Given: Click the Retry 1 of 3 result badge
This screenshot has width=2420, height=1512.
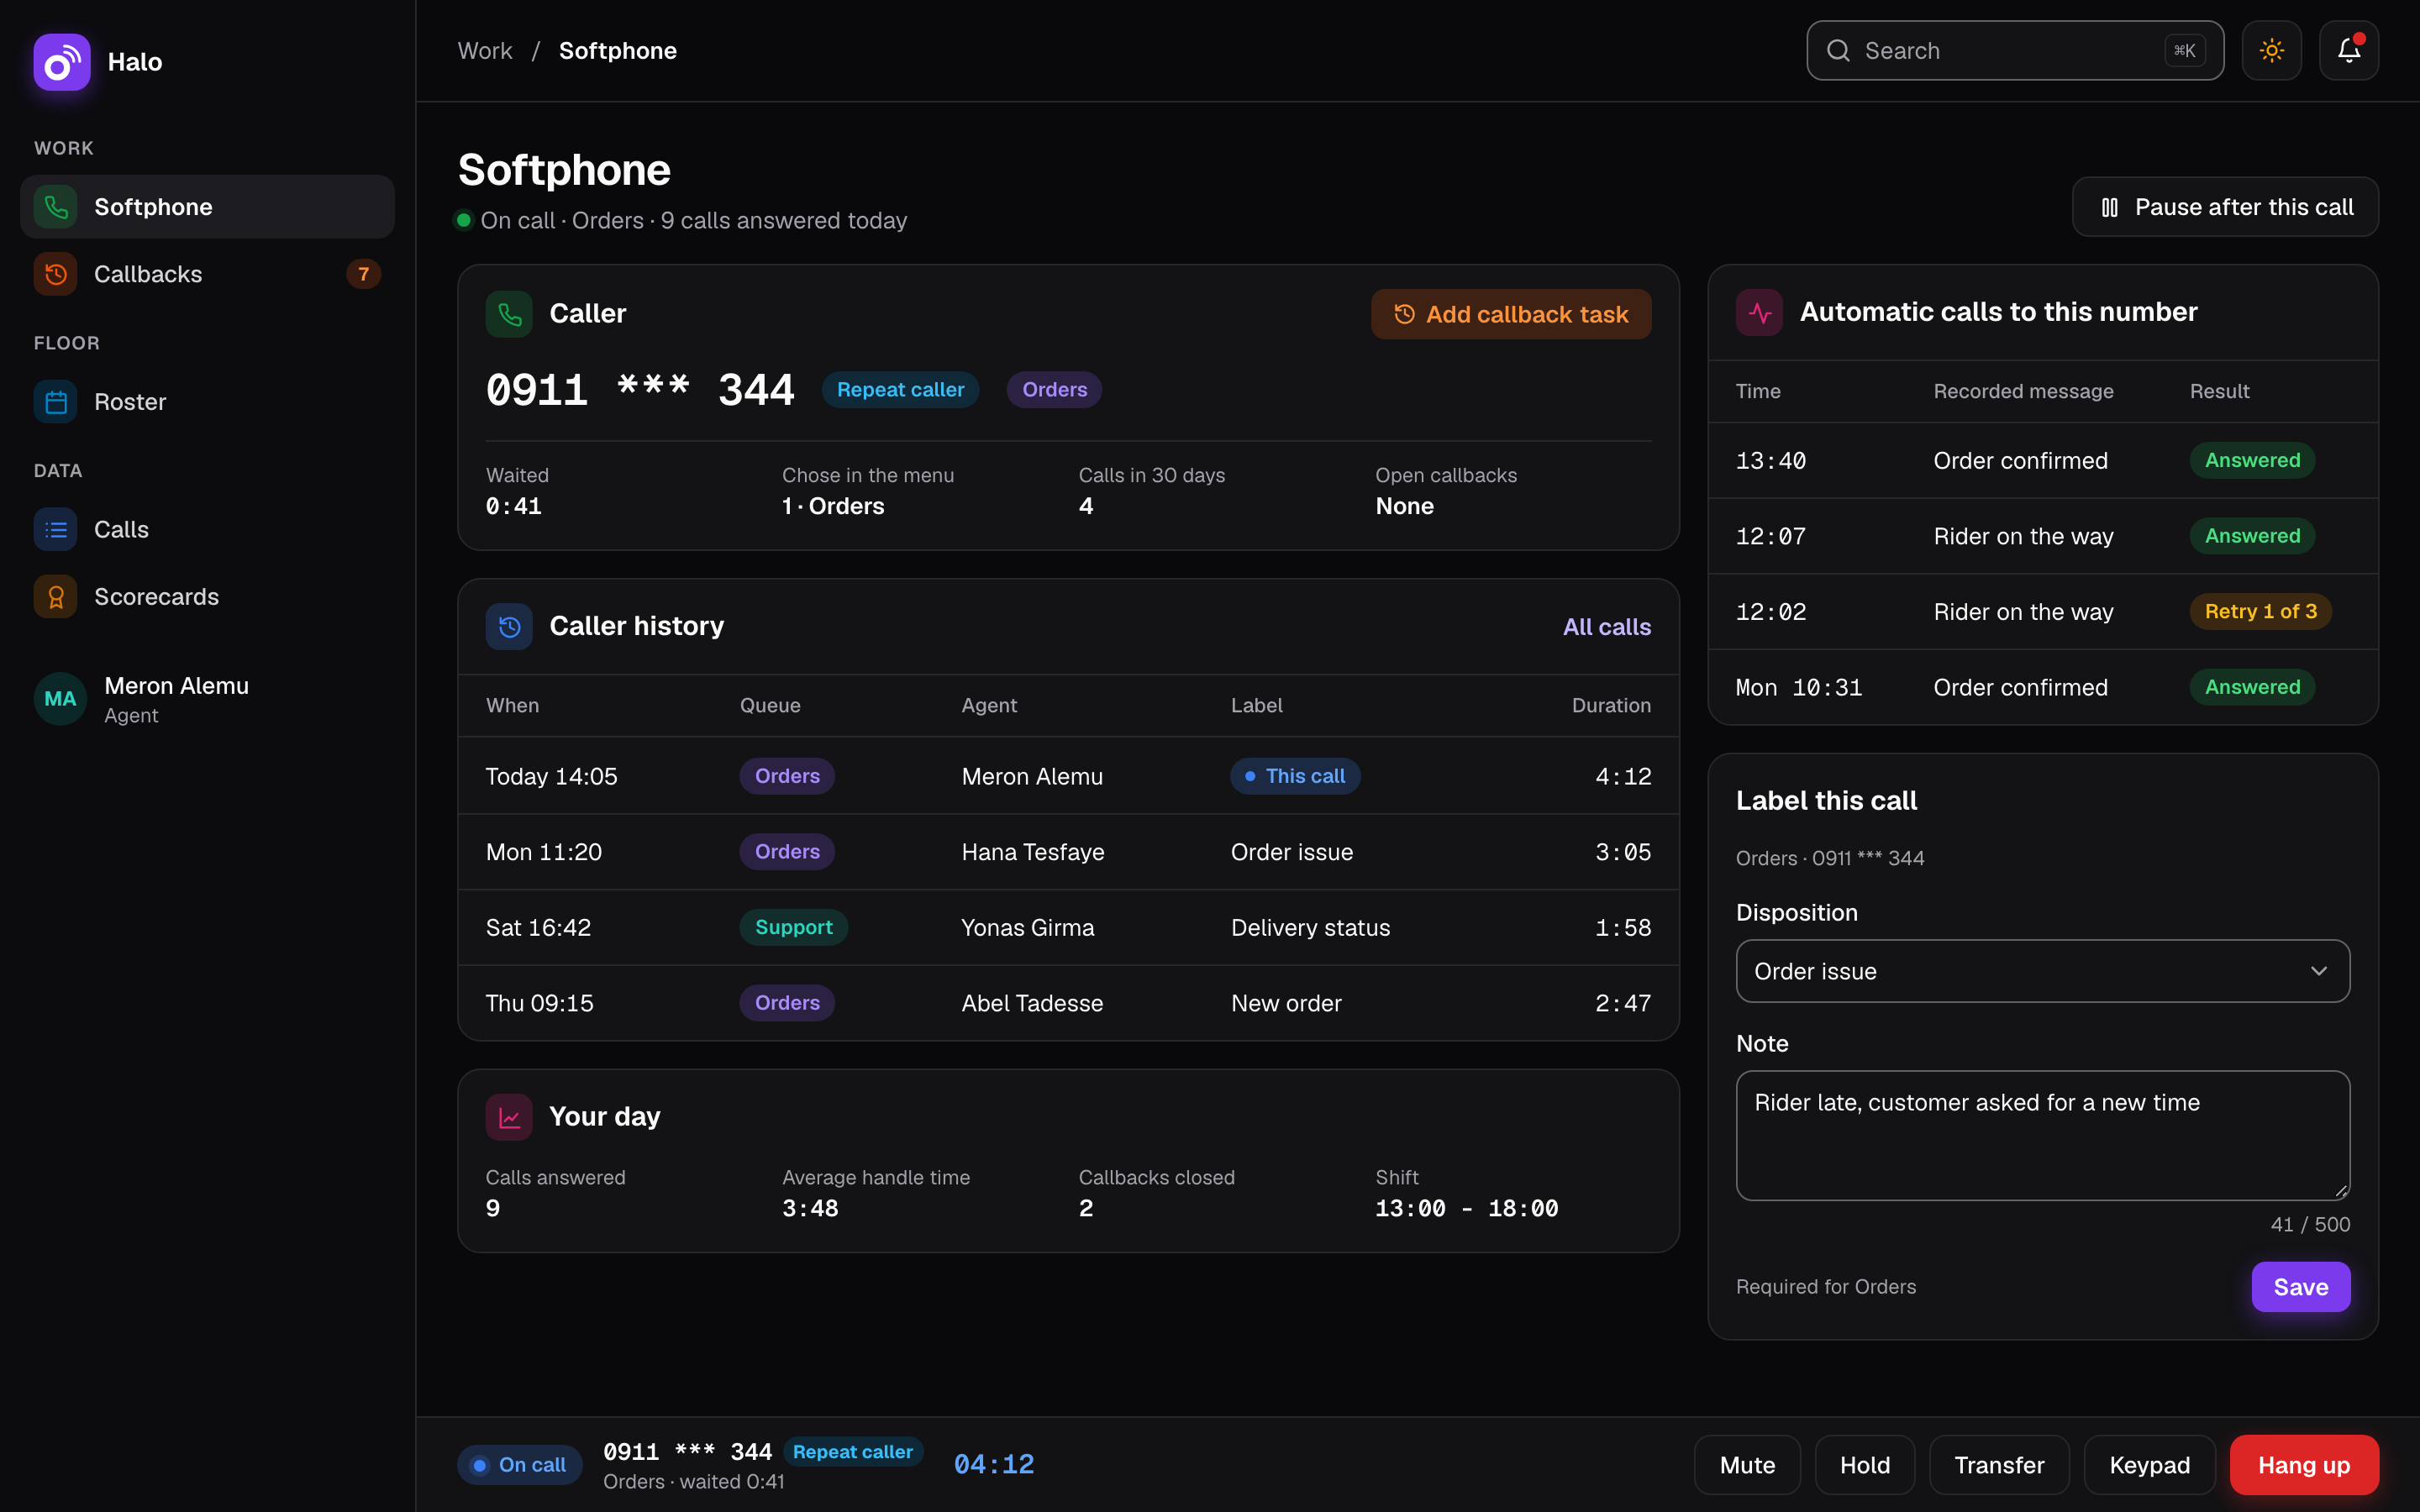Looking at the screenshot, I should click(x=2261, y=612).
